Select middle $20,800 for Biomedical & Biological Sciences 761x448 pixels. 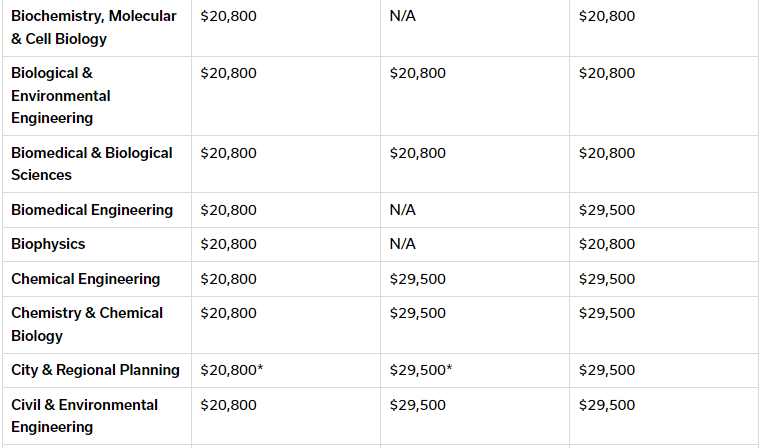tap(417, 153)
